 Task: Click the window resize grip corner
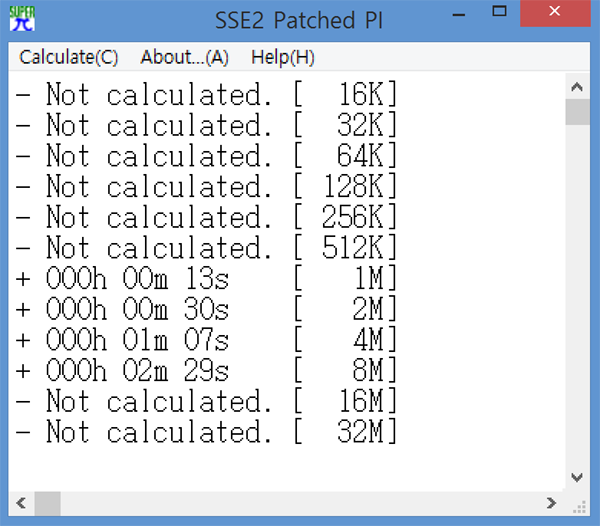[x=579, y=506]
